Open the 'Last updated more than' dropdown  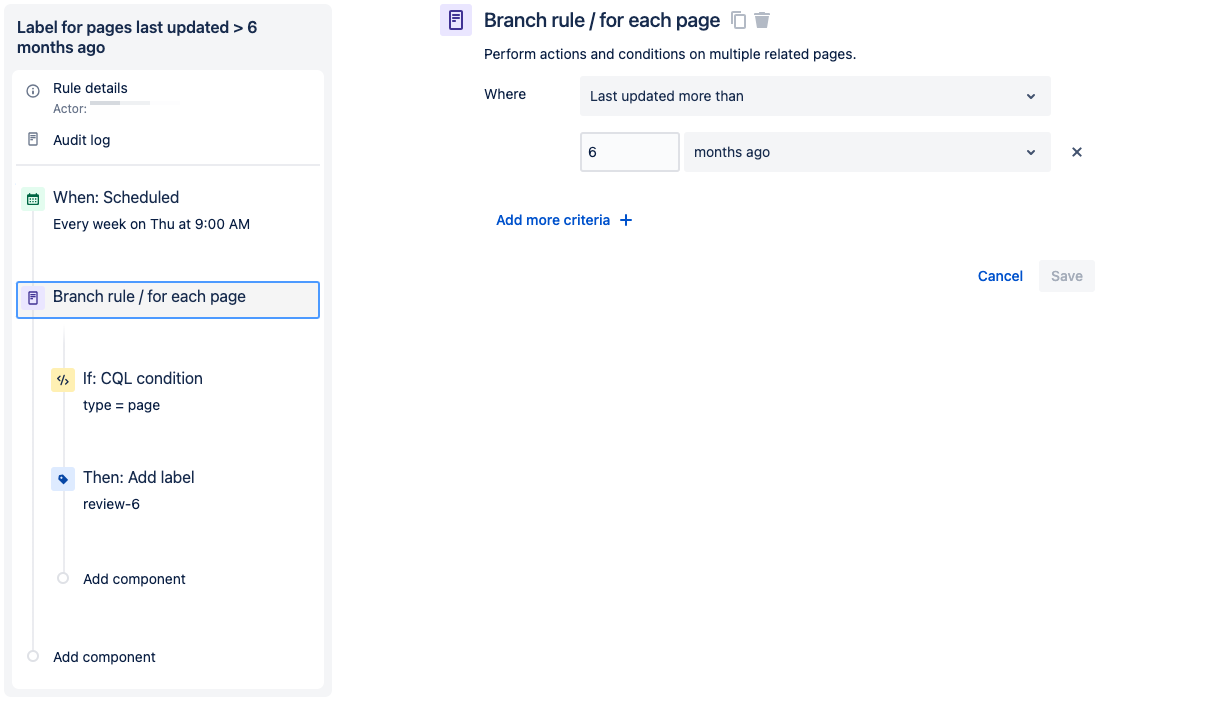coord(815,96)
